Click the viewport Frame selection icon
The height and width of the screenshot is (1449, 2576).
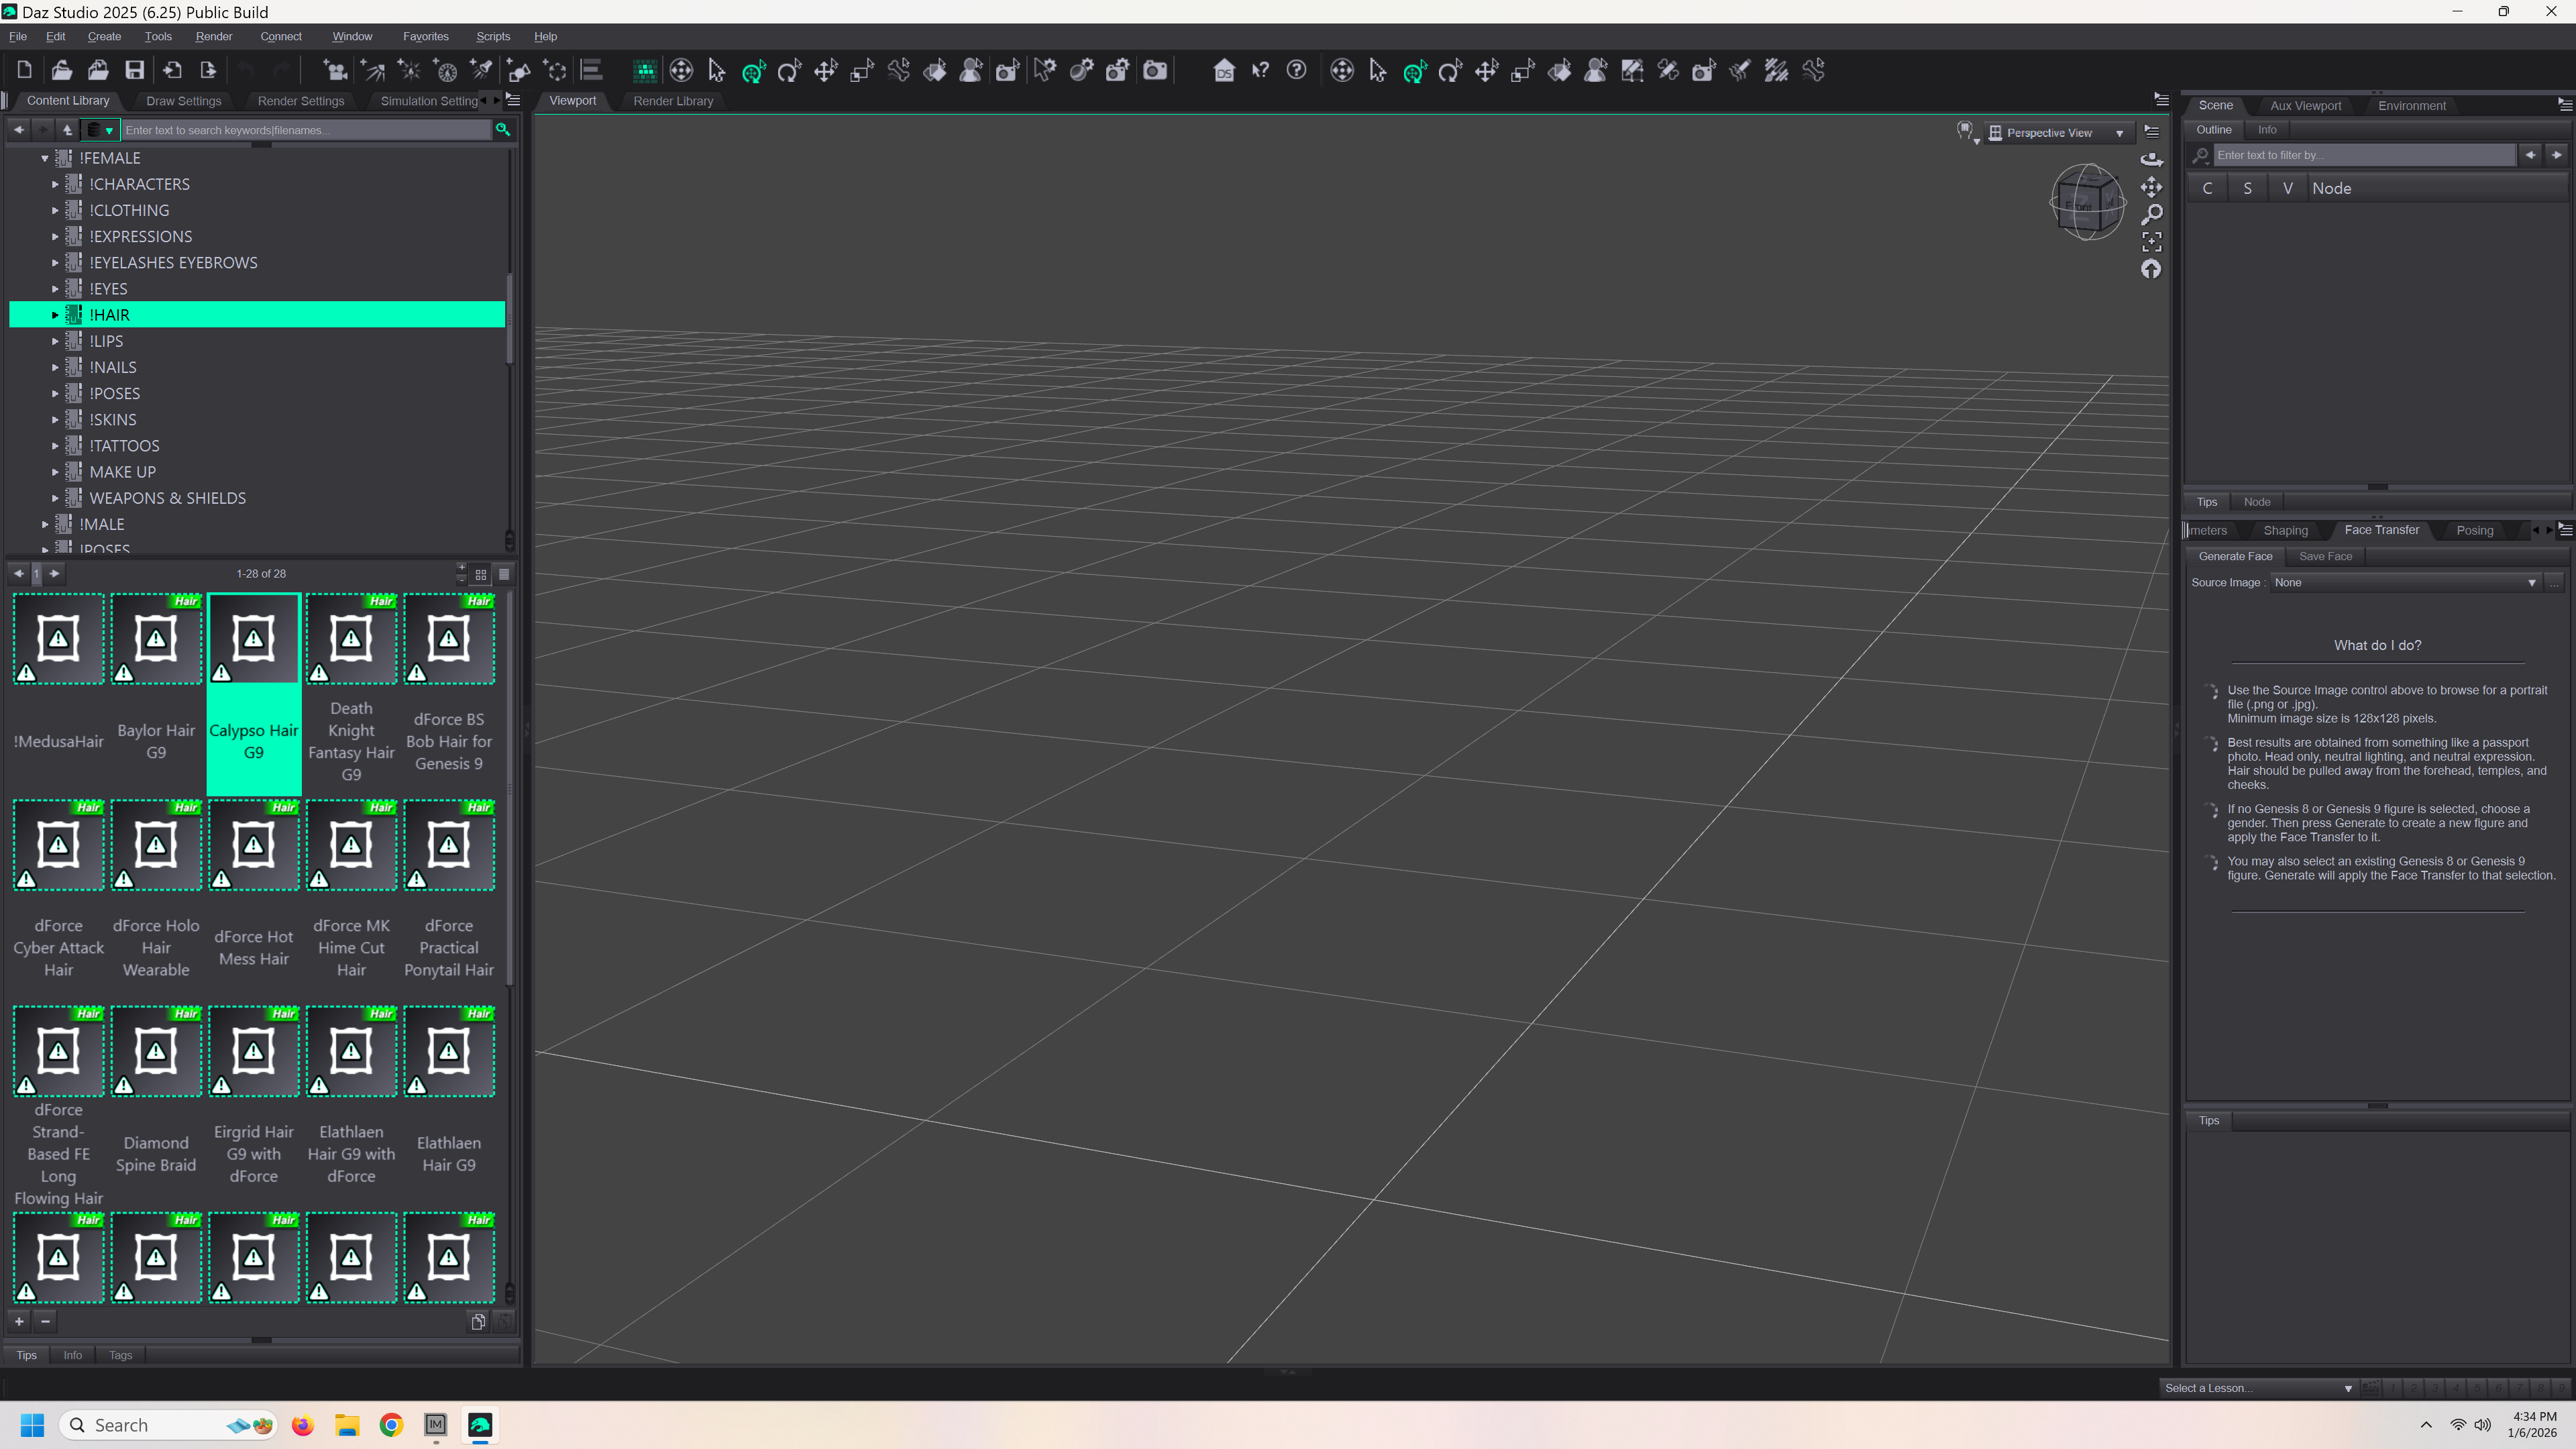click(x=2151, y=241)
